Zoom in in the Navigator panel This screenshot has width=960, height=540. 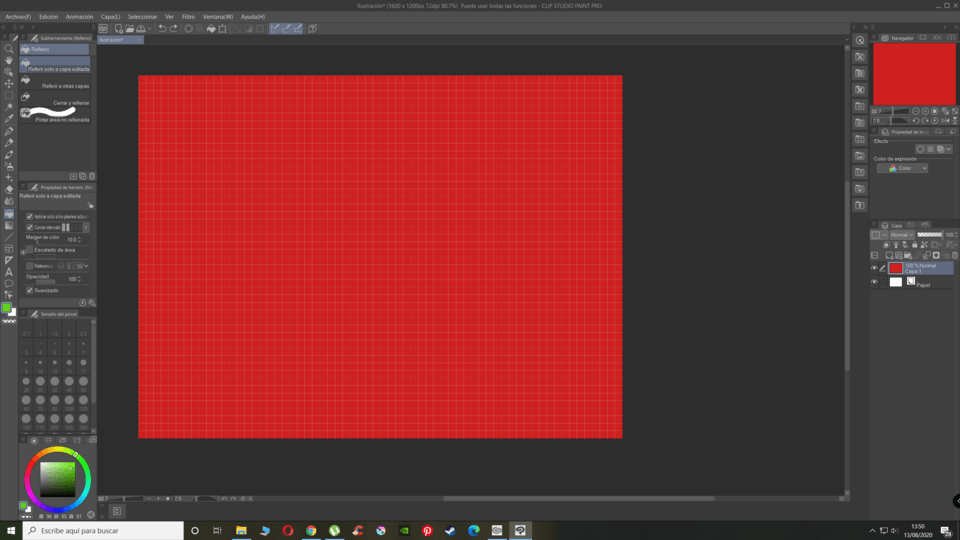coord(925,111)
